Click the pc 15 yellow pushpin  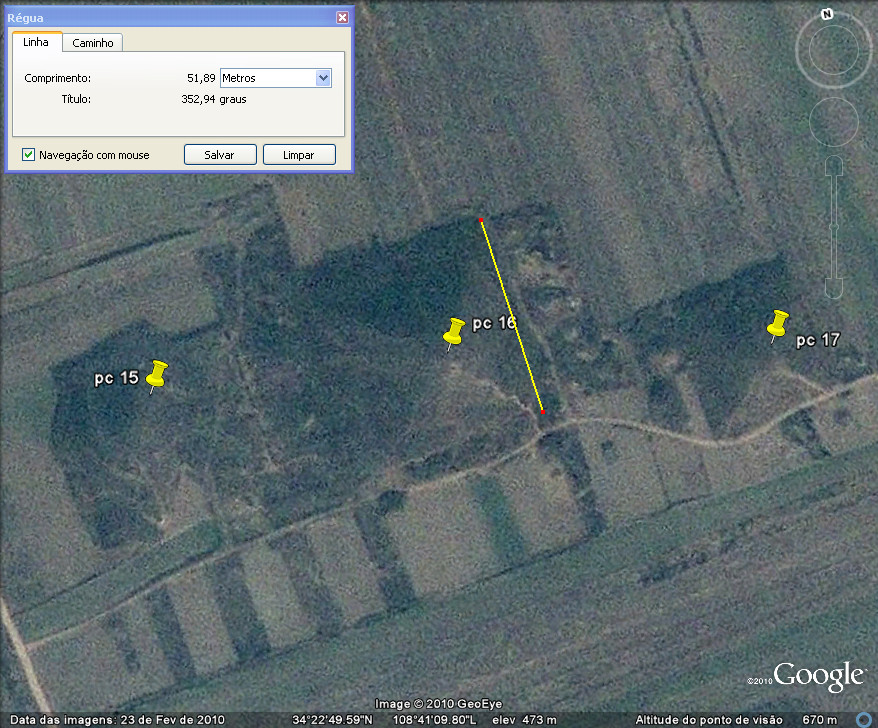(x=156, y=374)
